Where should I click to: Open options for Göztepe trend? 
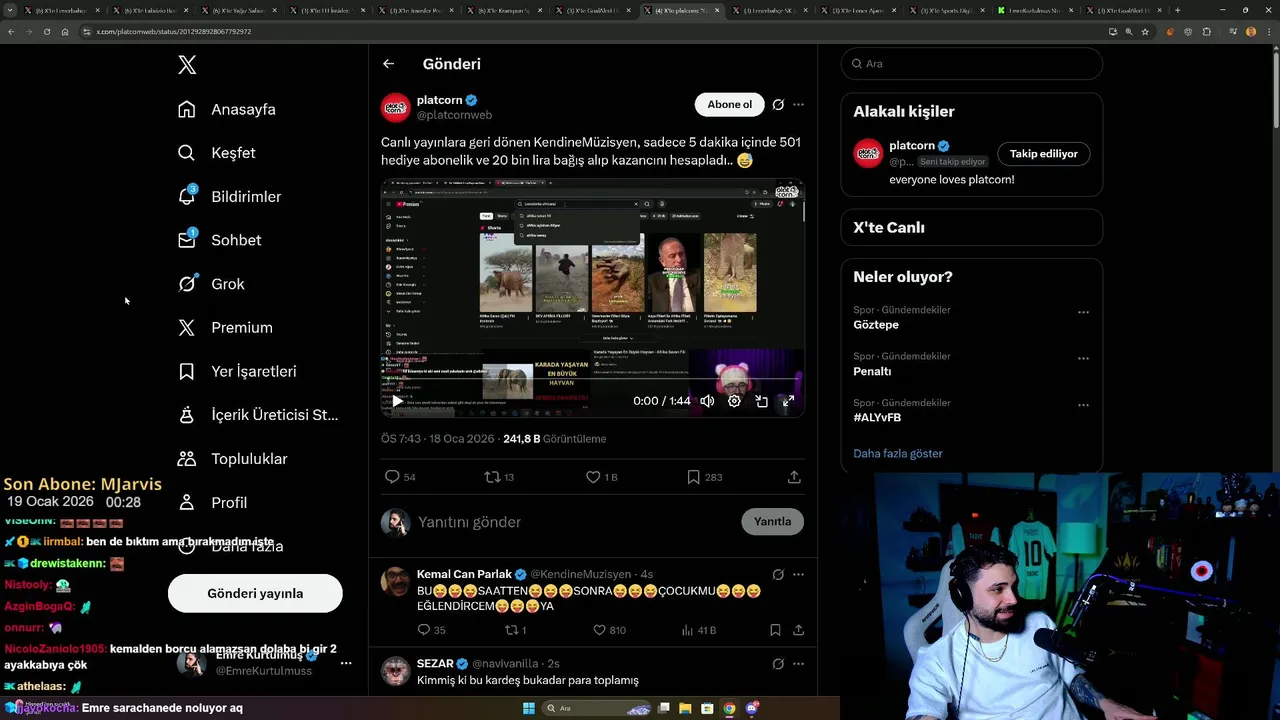[x=1083, y=312]
